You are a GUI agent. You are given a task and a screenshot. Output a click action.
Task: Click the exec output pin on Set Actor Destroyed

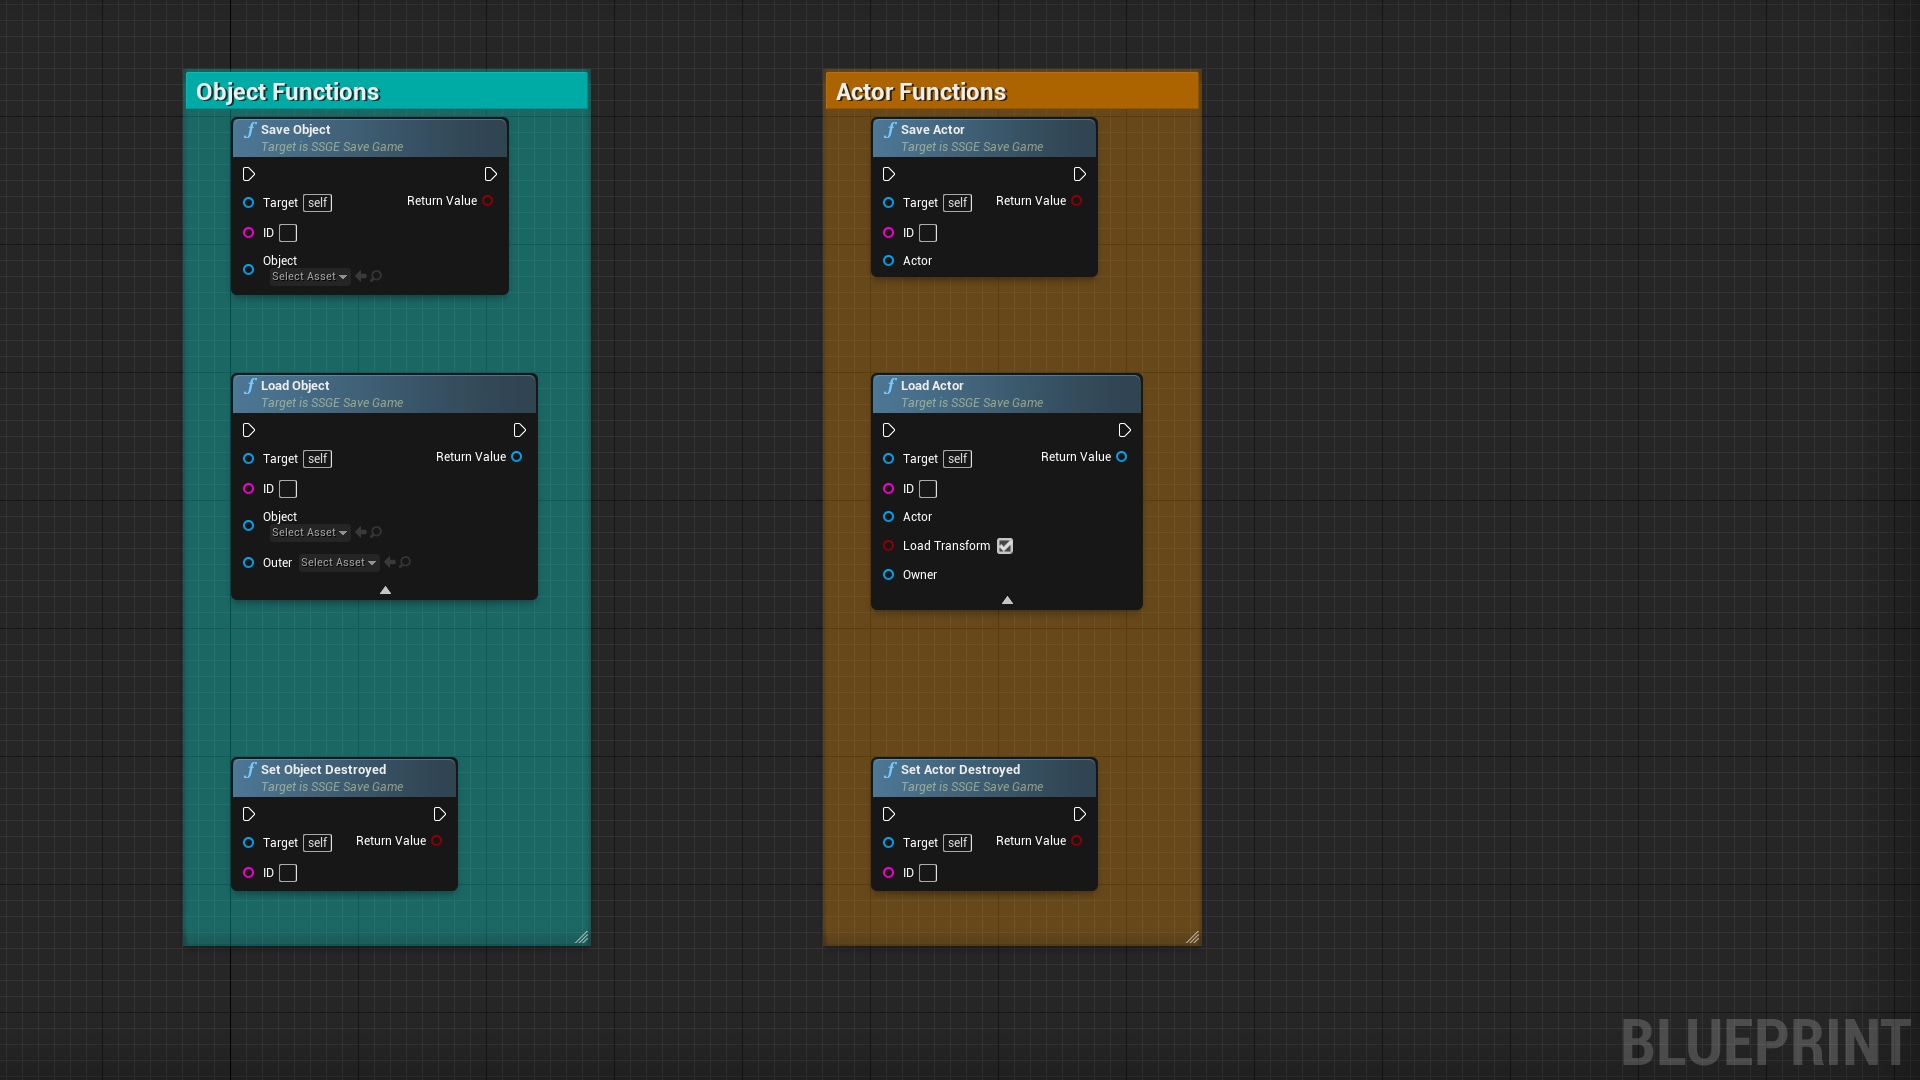tap(1079, 814)
